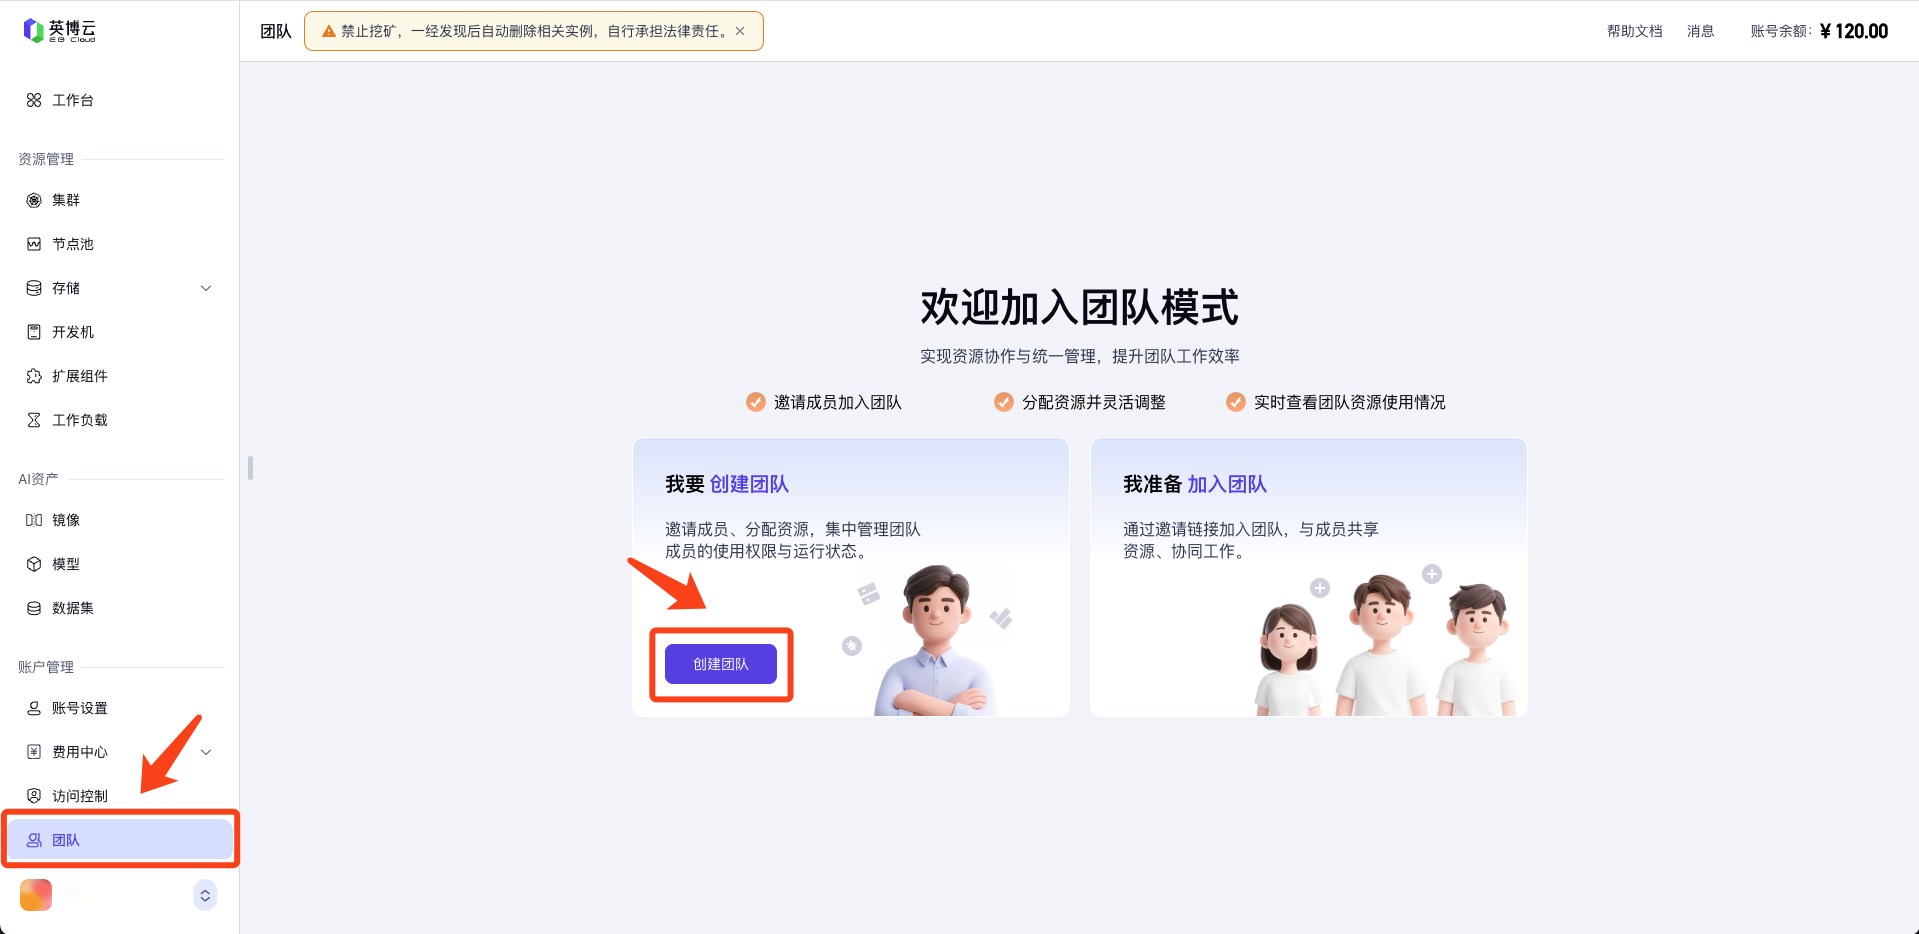Open 扩展组件 extension components icon
The height and width of the screenshot is (934, 1919).
[34, 376]
